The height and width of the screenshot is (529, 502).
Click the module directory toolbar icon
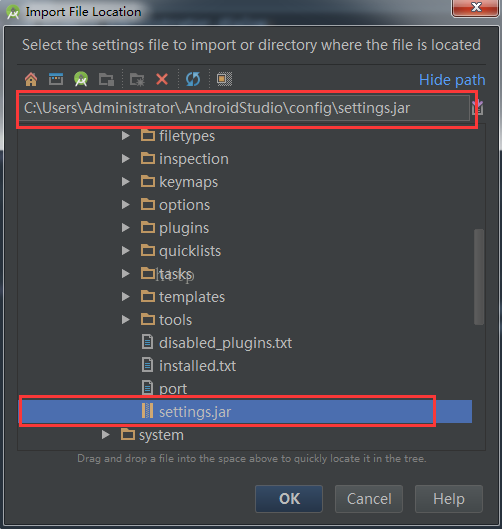[x=106, y=80]
